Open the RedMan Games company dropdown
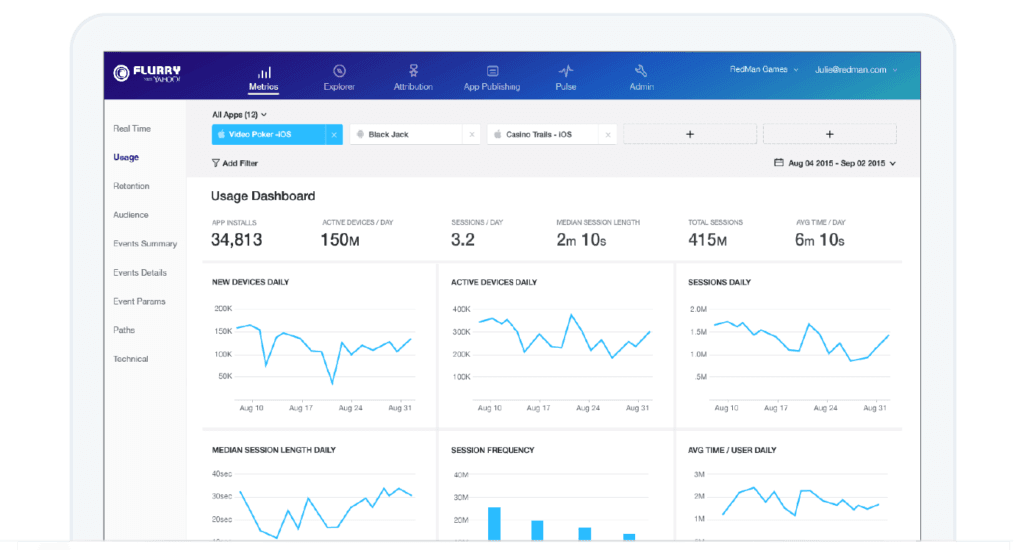The width and height of the screenshot is (1024, 550). pos(763,69)
